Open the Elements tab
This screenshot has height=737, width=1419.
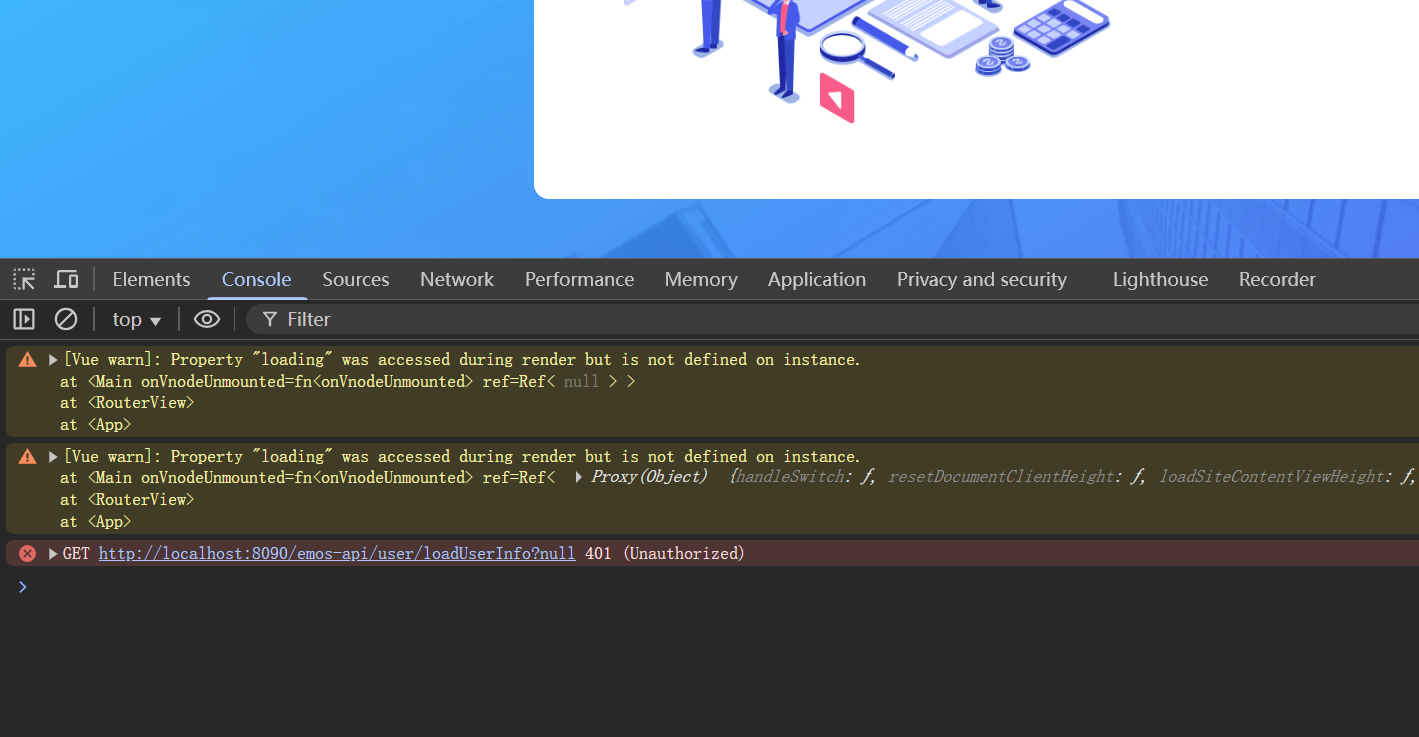(151, 279)
